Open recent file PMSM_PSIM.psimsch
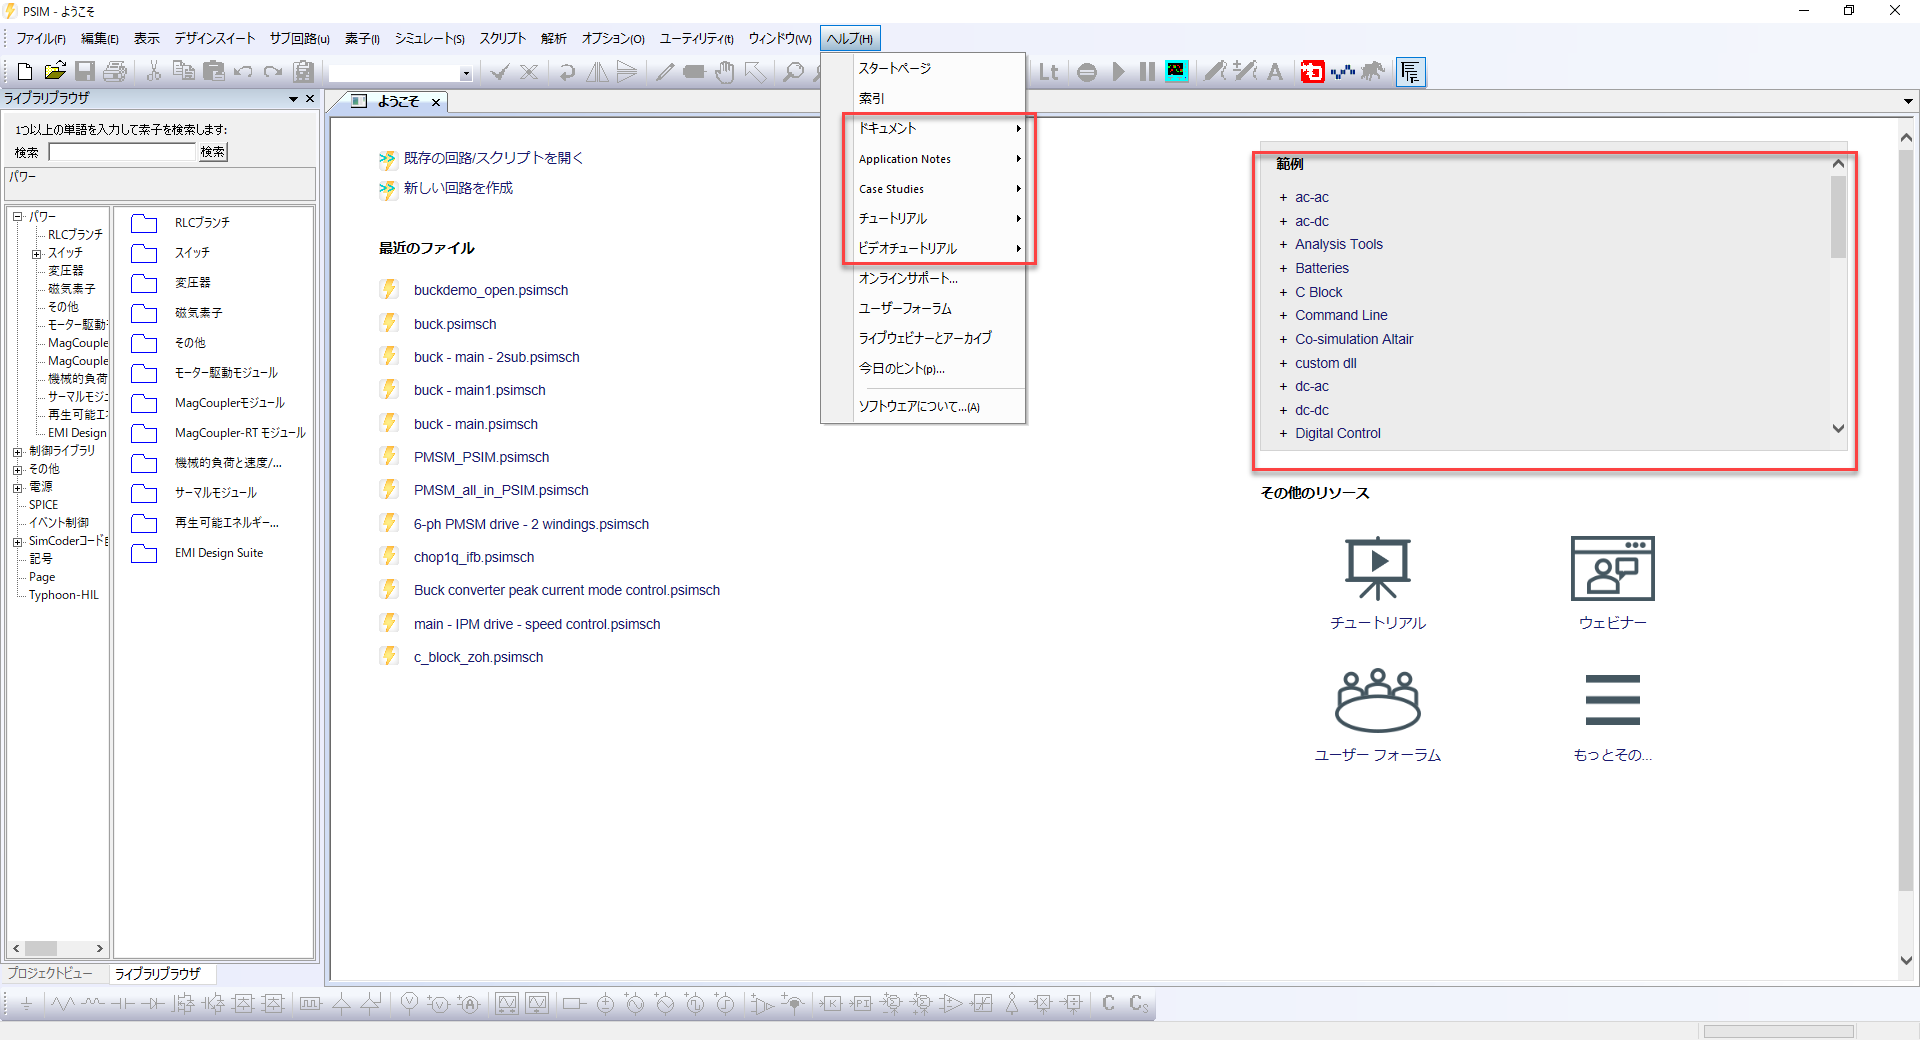Viewport: 1920px width, 1040px height. (481, 457)
